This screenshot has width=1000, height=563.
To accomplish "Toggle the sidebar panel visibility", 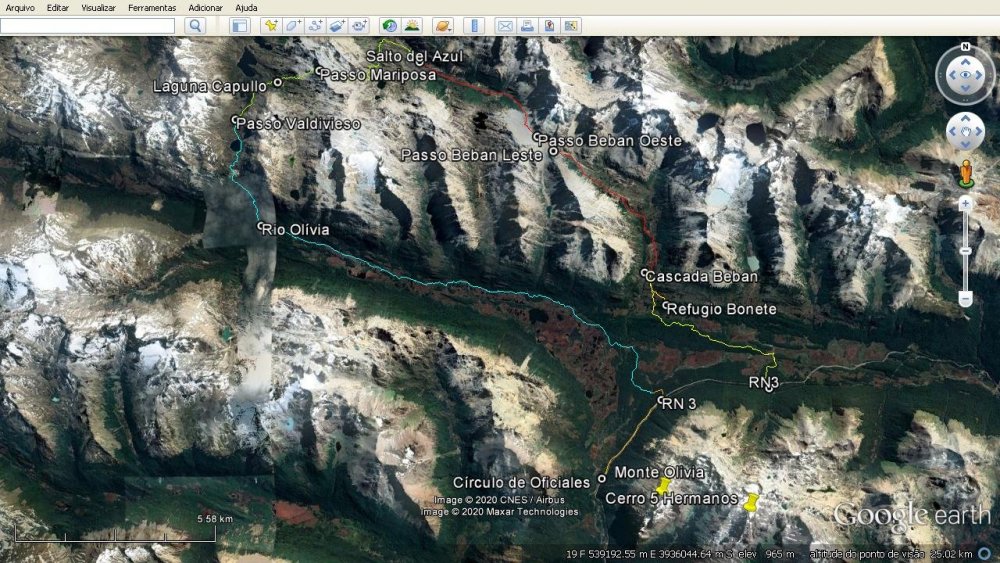I will pos(239,26).
